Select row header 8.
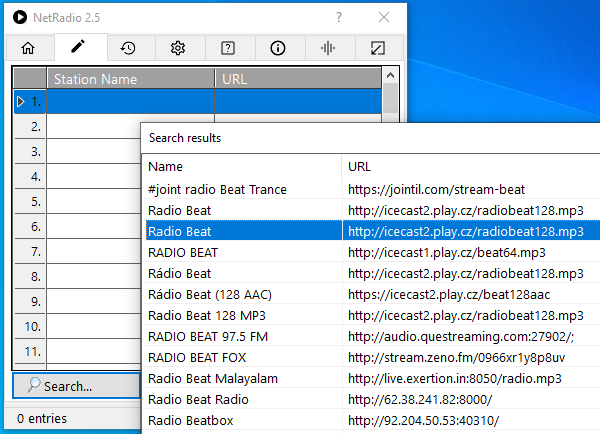600x434 pixels. (x=30, y=276)
